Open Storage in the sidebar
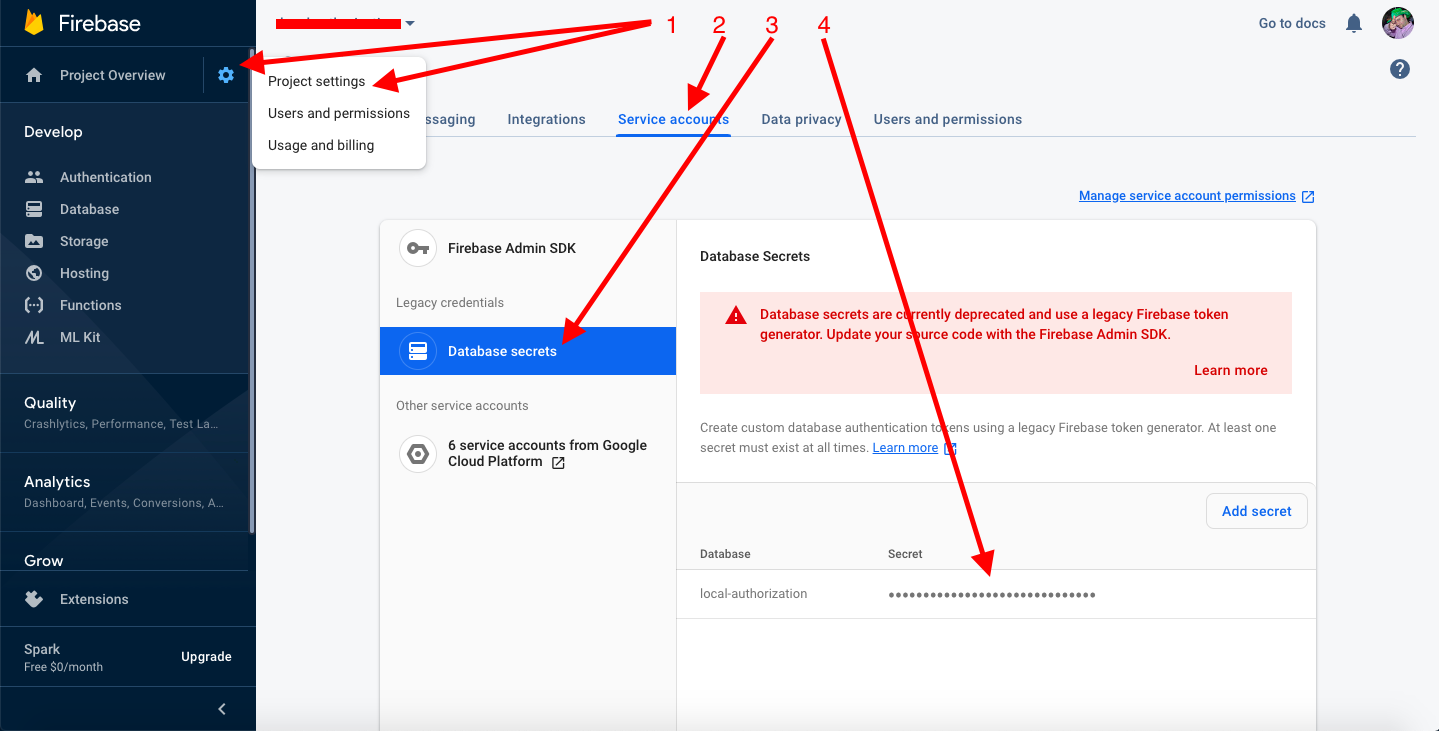Viewport: 1439px width, 731px height. click(x=84, y=241)
